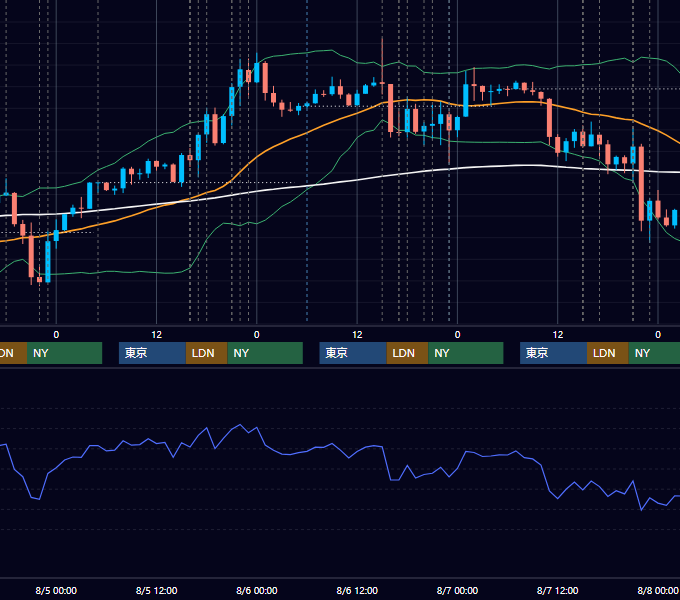Click the 8/5 12:00 date label
This screenshot has width=680, height=600.
click(157, 590)
